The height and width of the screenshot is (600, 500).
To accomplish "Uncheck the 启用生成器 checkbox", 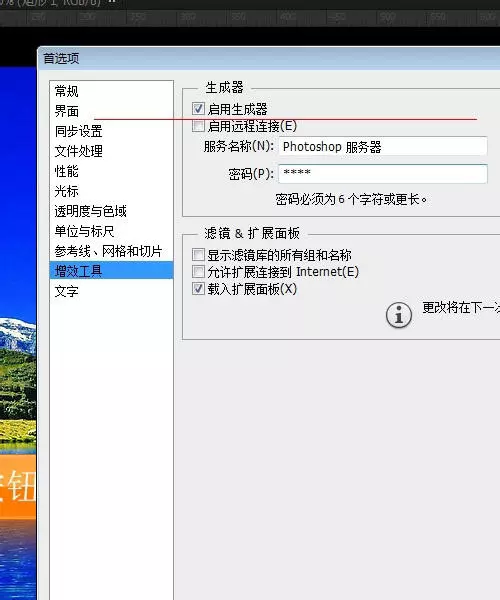I will tap(198, 109).
